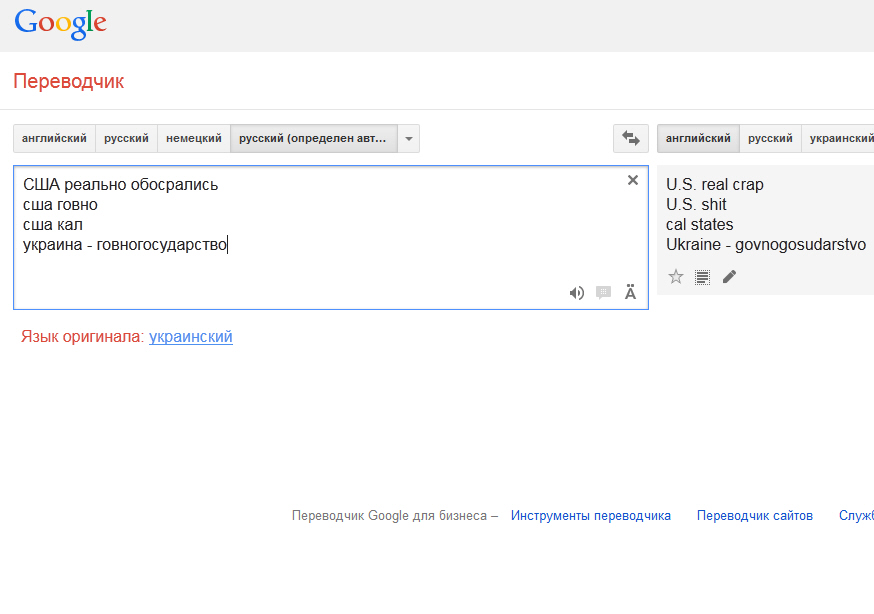Select английский as source language

tap(54, 138)
